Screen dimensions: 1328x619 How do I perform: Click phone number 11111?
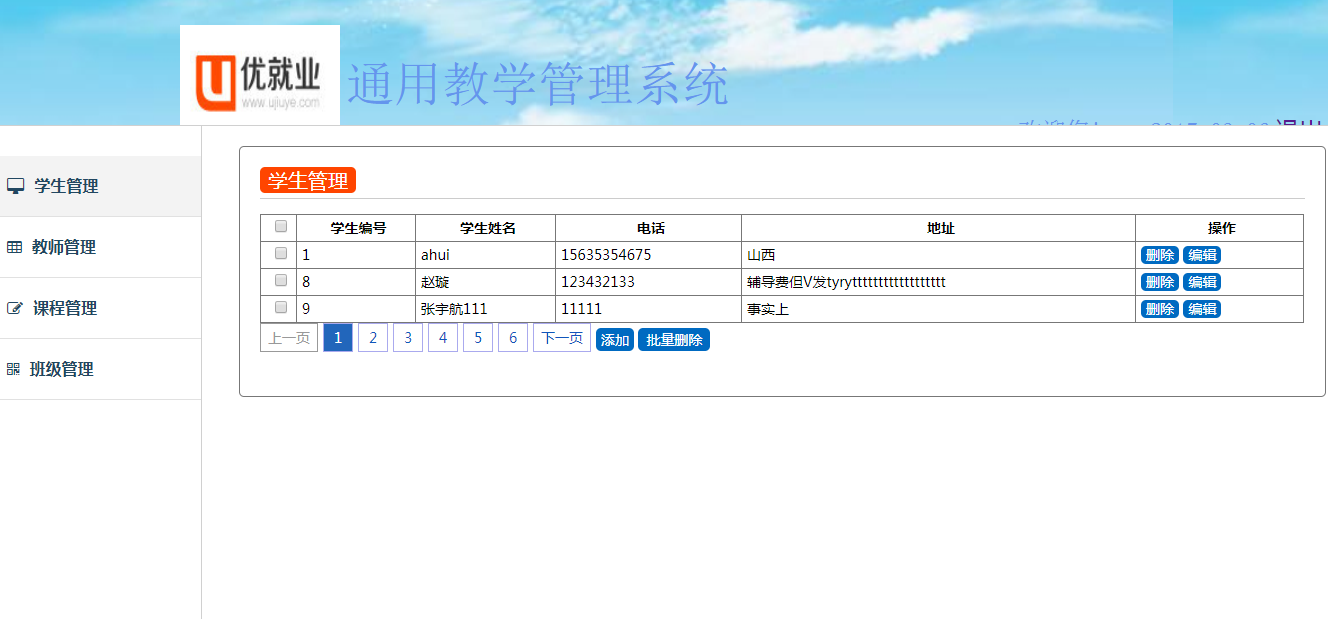tap(581, 309)
